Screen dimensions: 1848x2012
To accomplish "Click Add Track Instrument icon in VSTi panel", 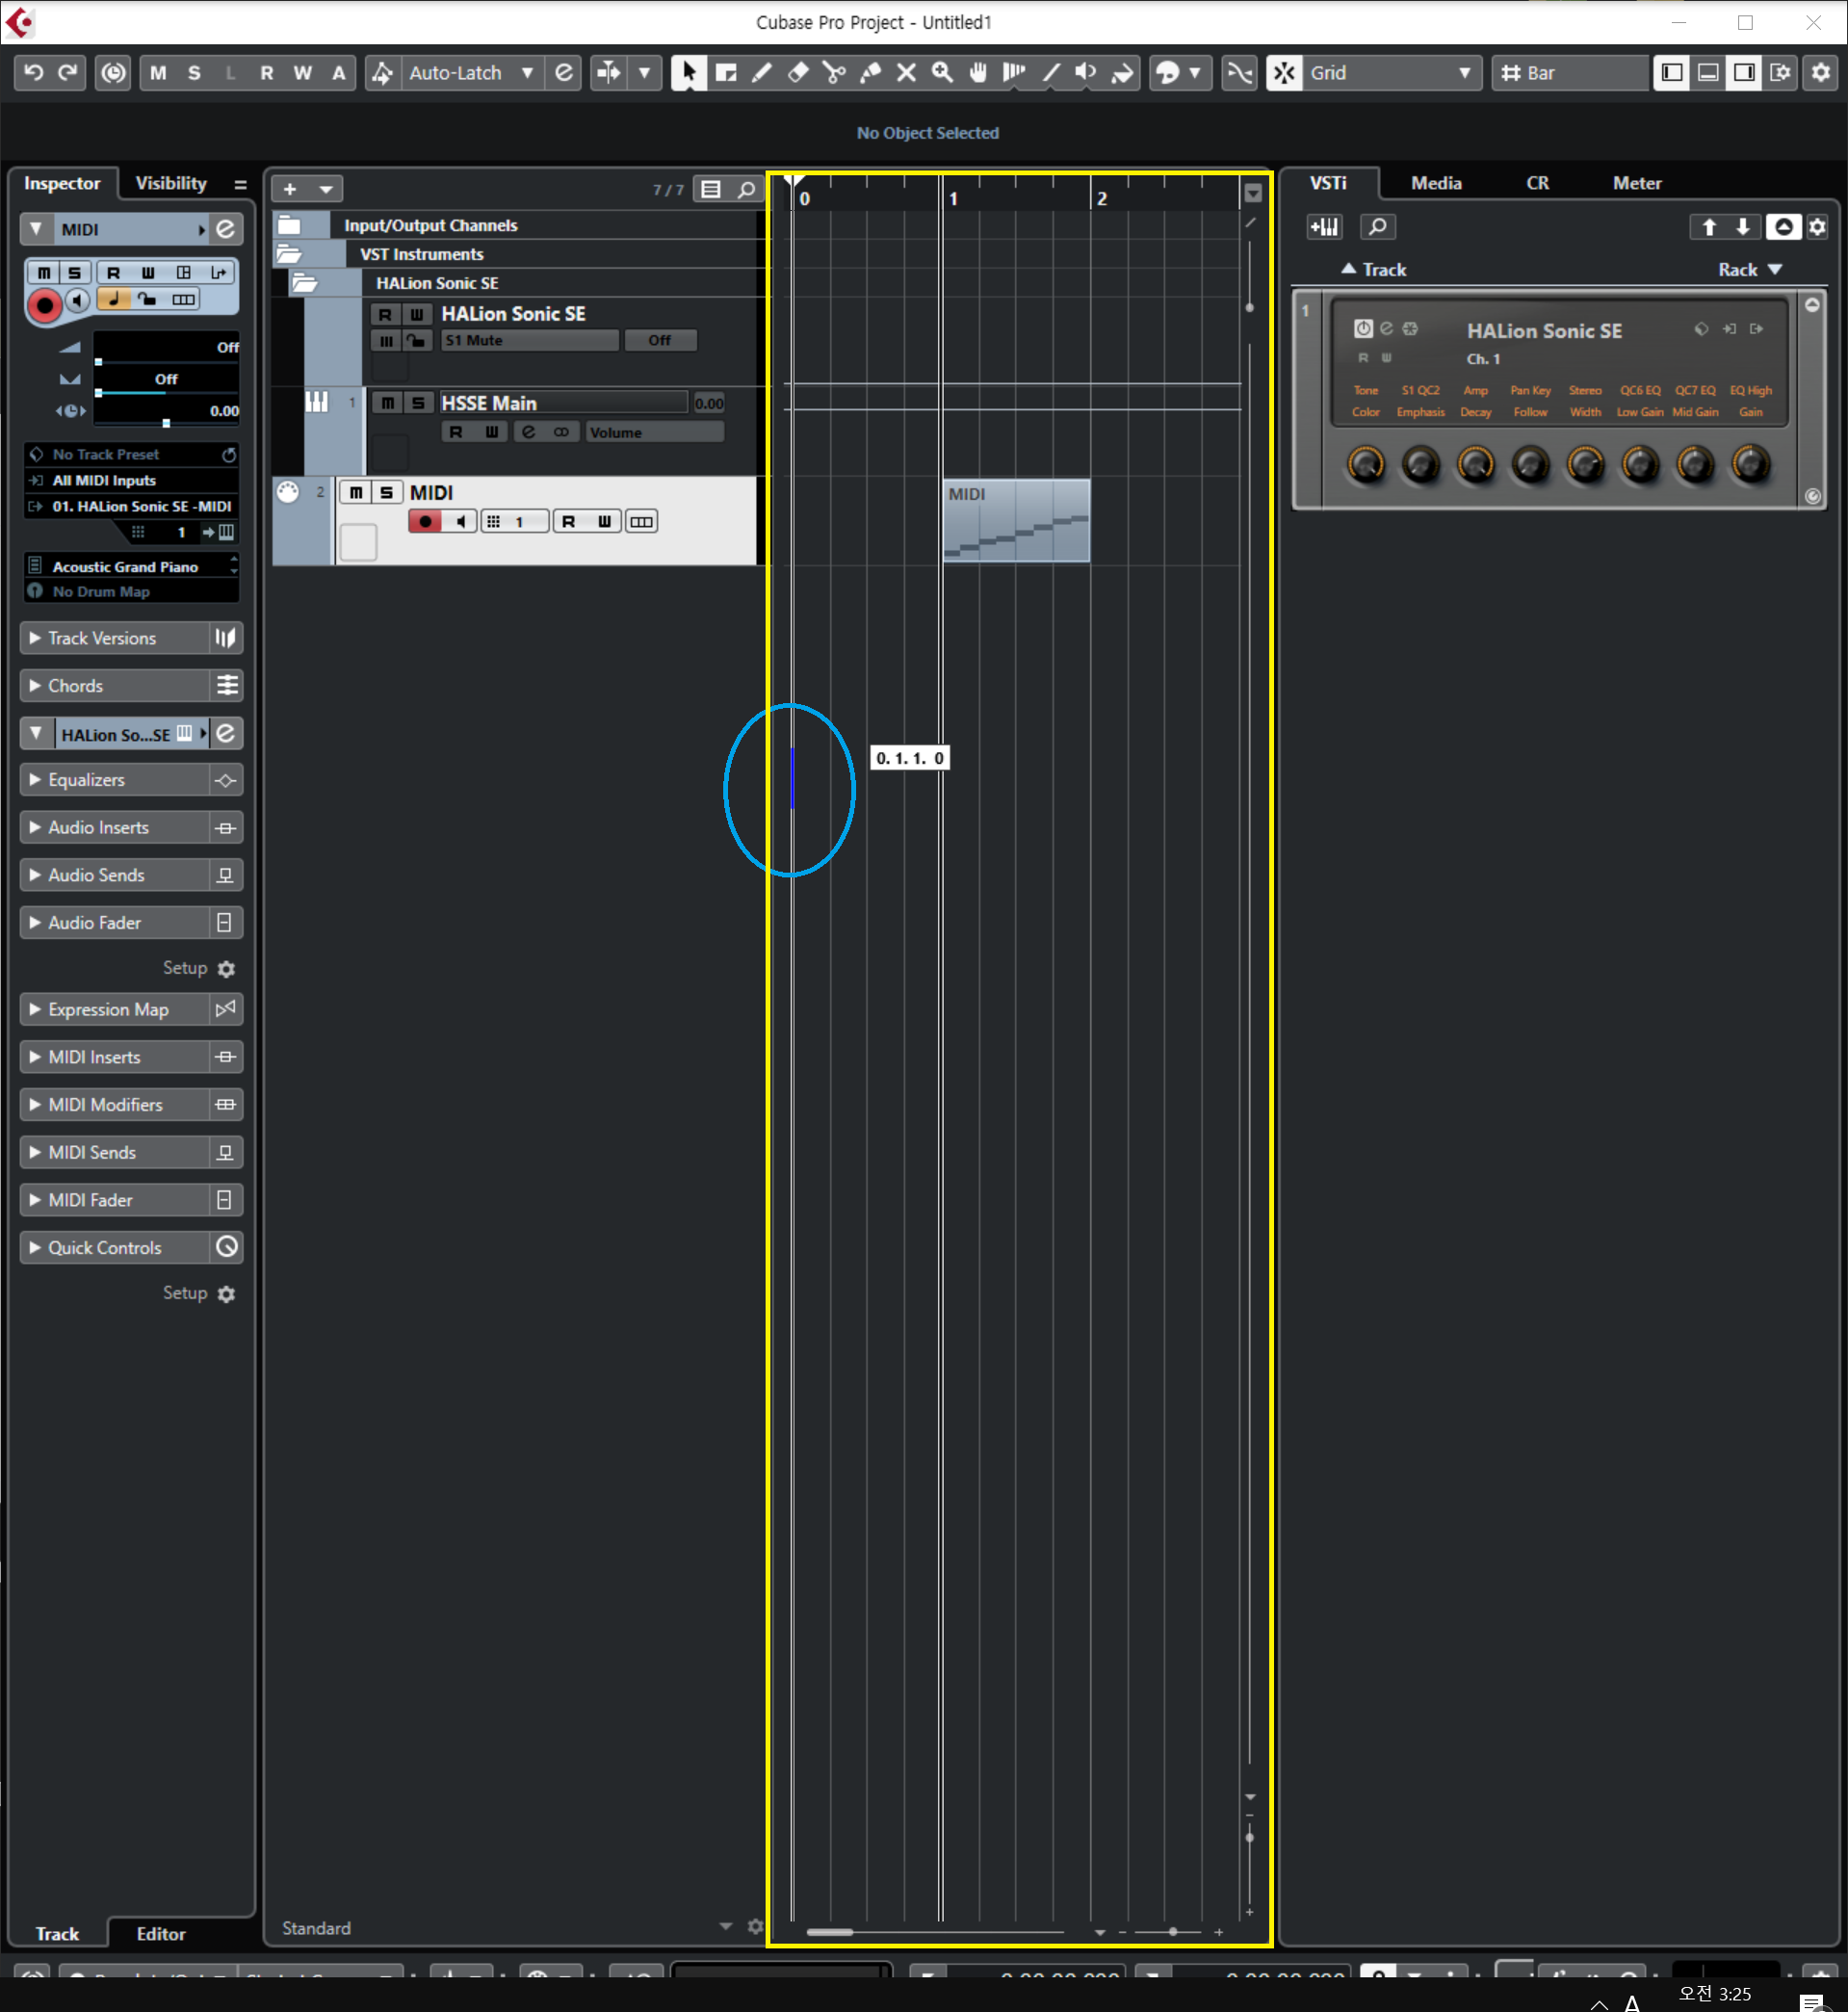I will [1324, 227].
